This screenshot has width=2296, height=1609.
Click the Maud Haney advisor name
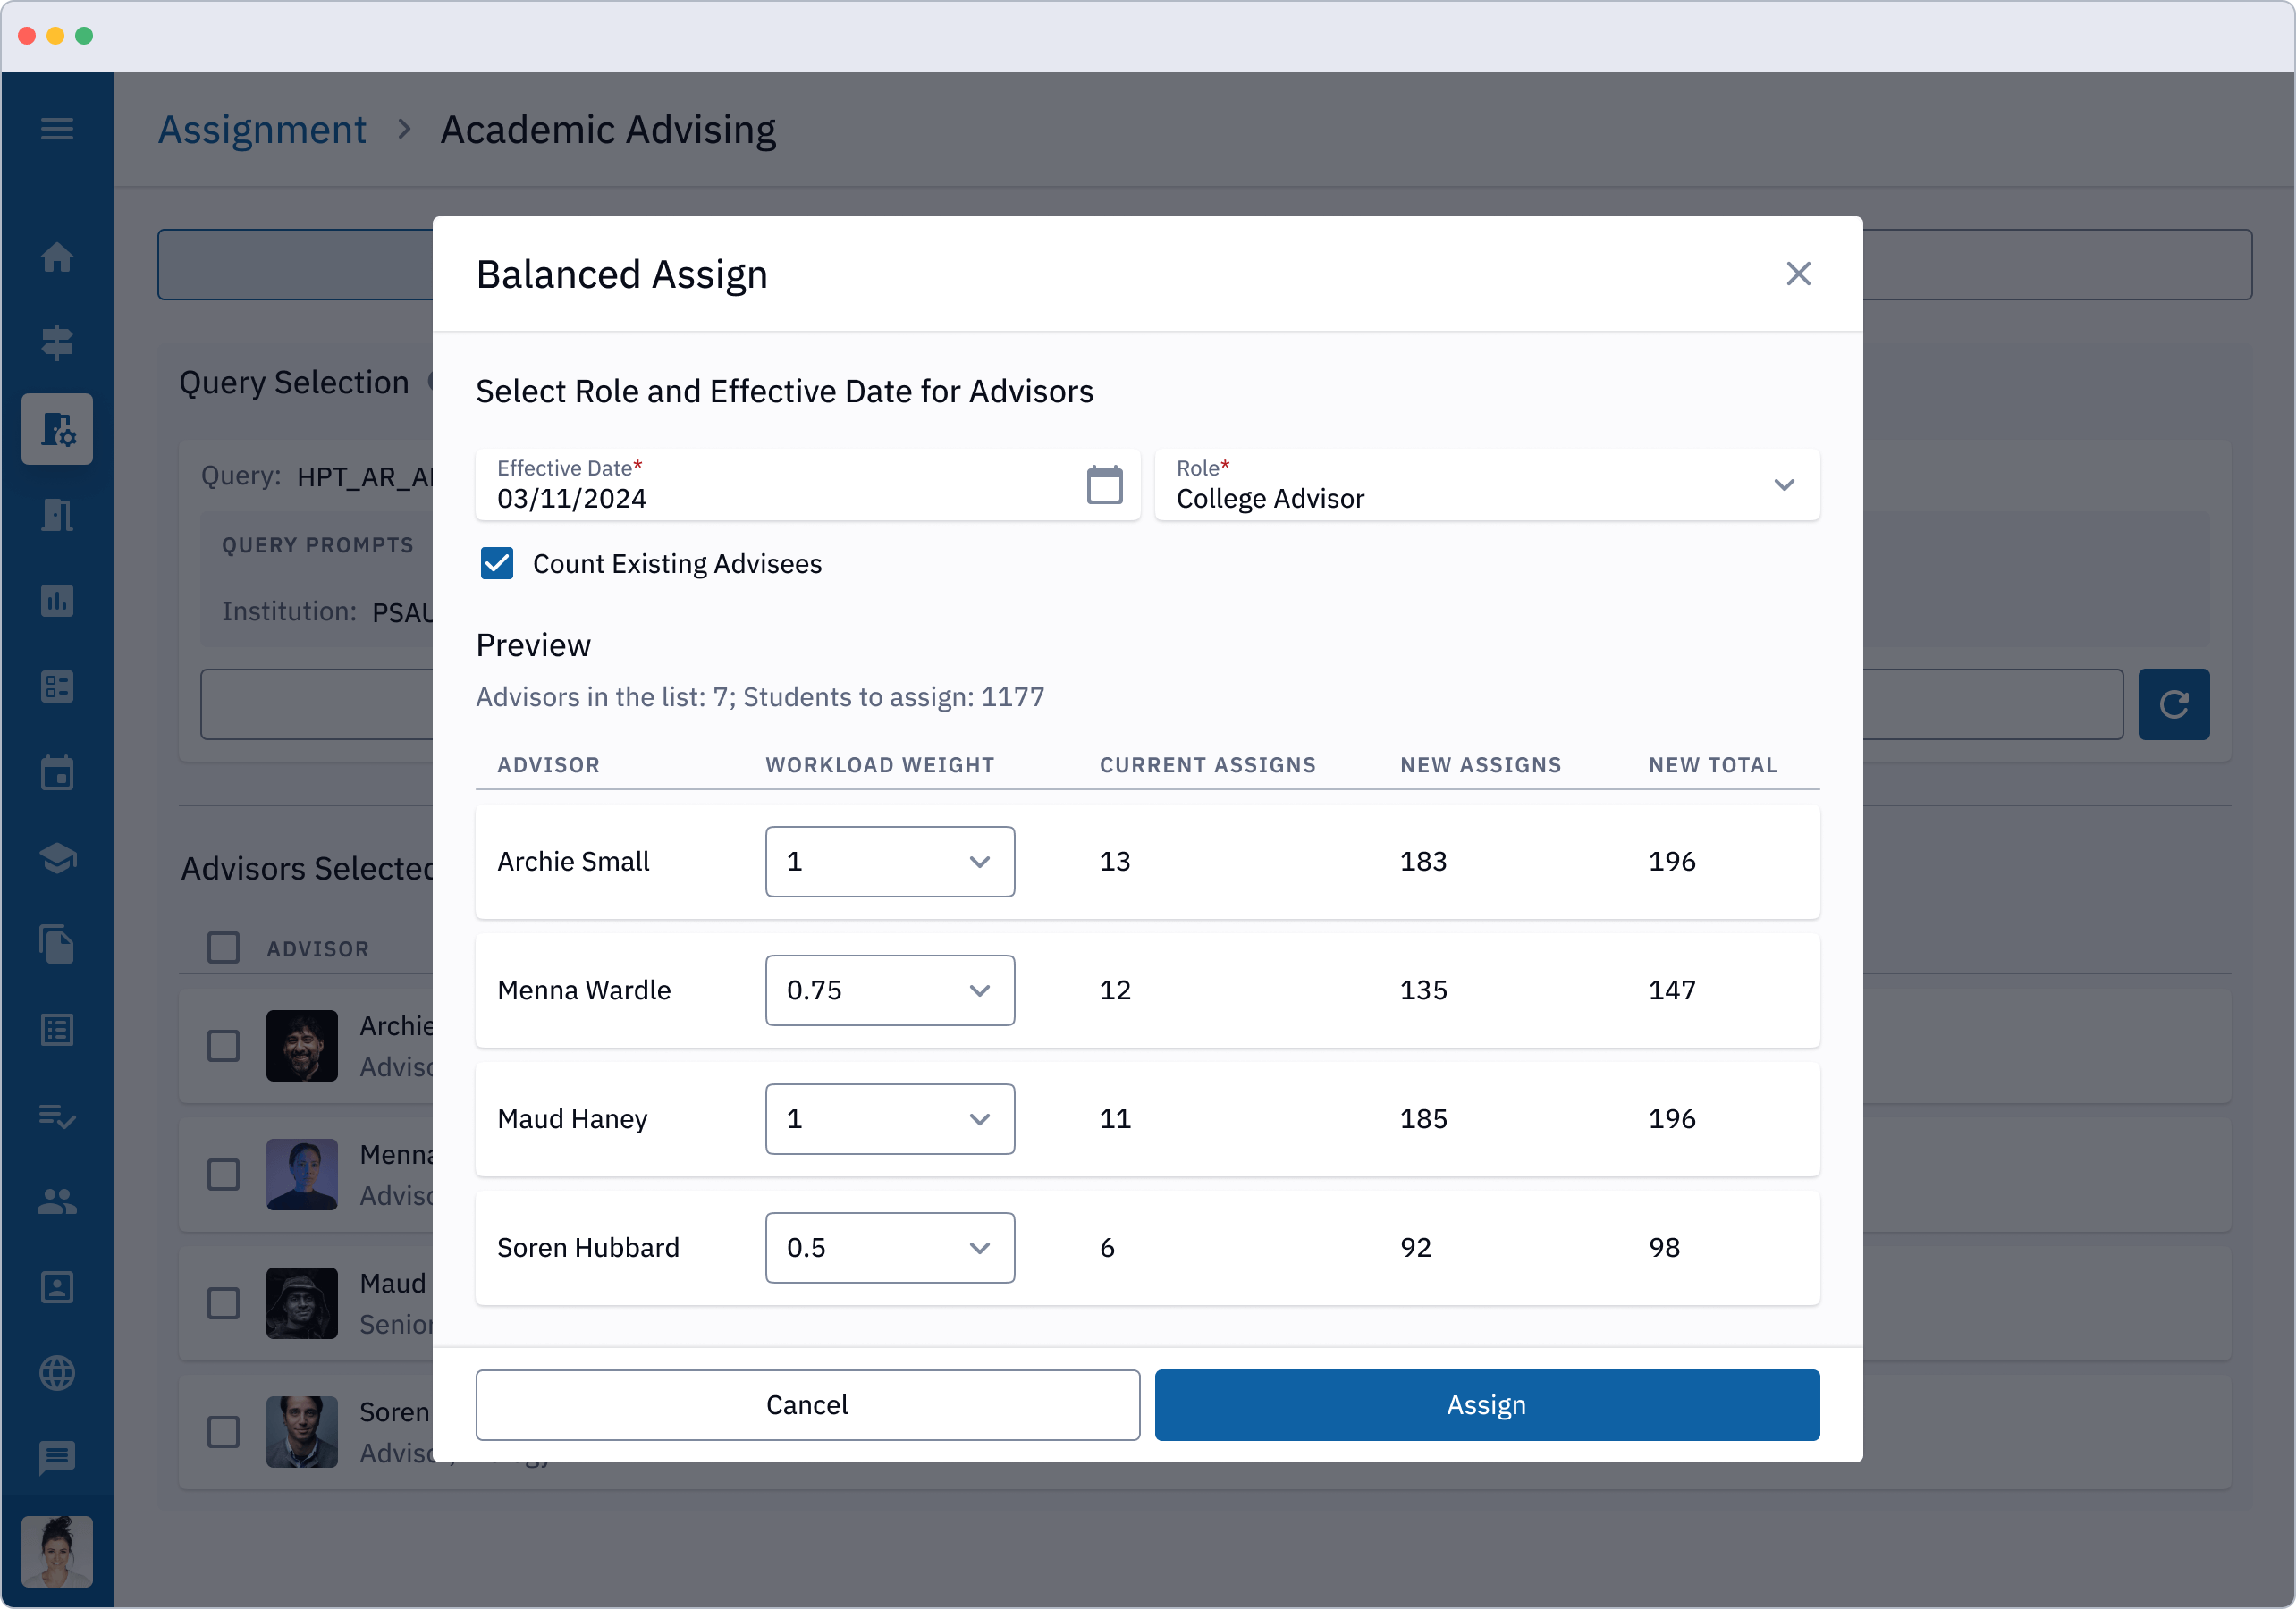pos(572,1119)
